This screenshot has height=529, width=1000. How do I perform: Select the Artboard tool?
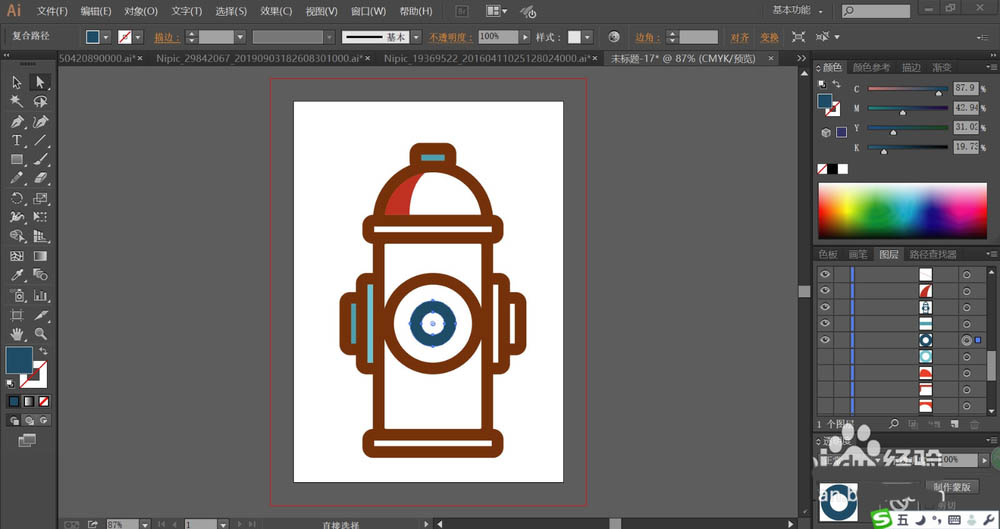(x=17, y=315)
